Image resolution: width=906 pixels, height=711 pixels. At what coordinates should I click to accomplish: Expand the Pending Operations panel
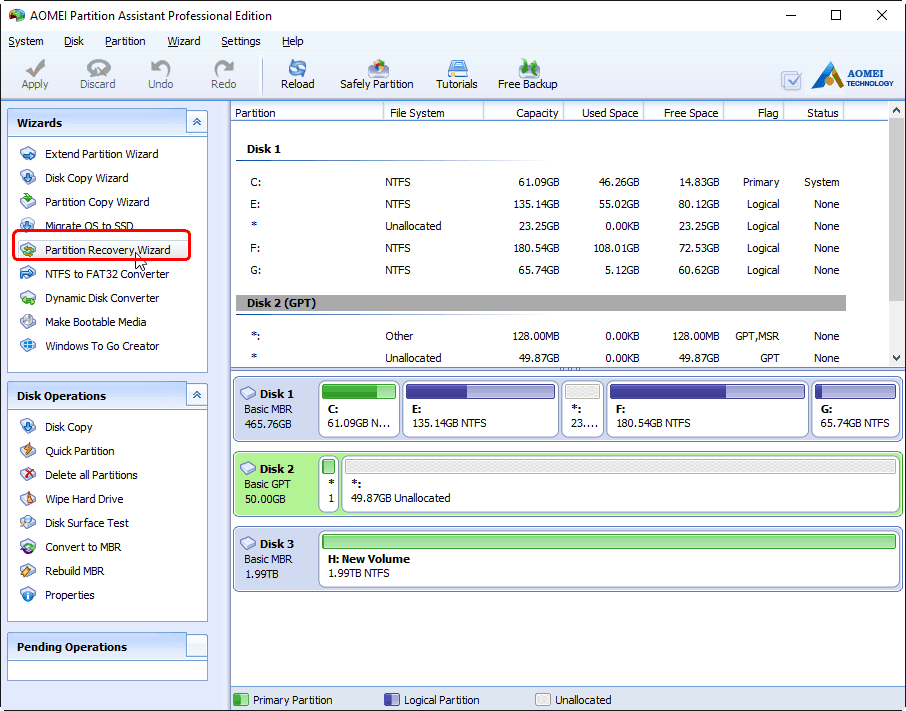(x=197, y=646)
